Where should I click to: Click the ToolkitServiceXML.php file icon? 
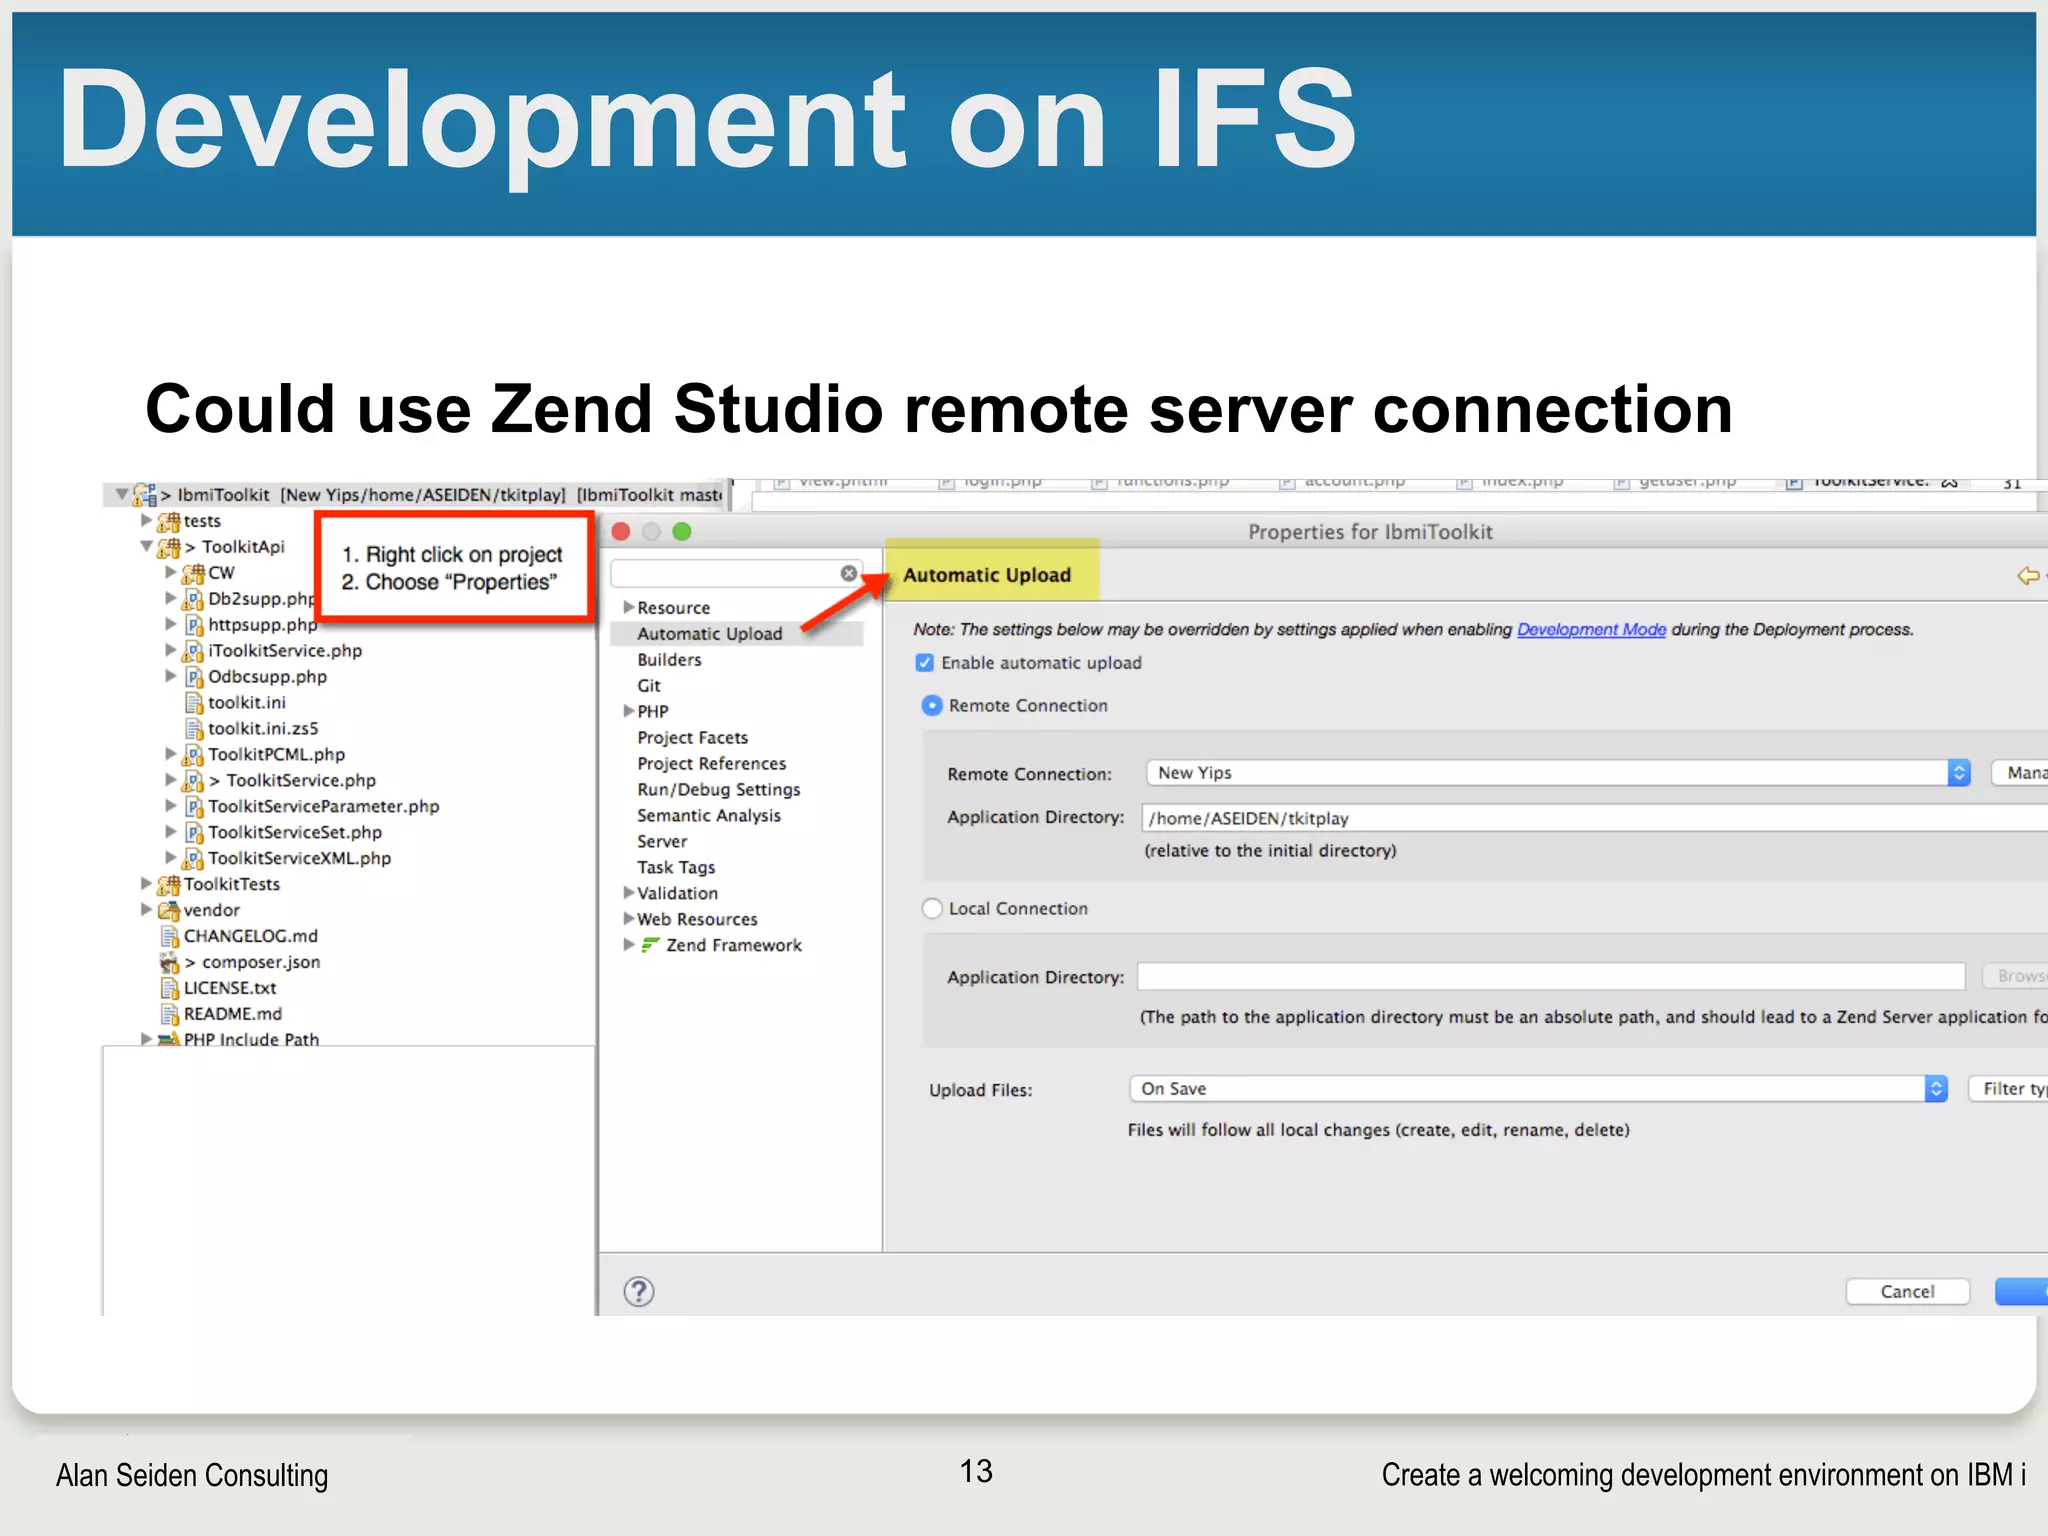(193, 859)
